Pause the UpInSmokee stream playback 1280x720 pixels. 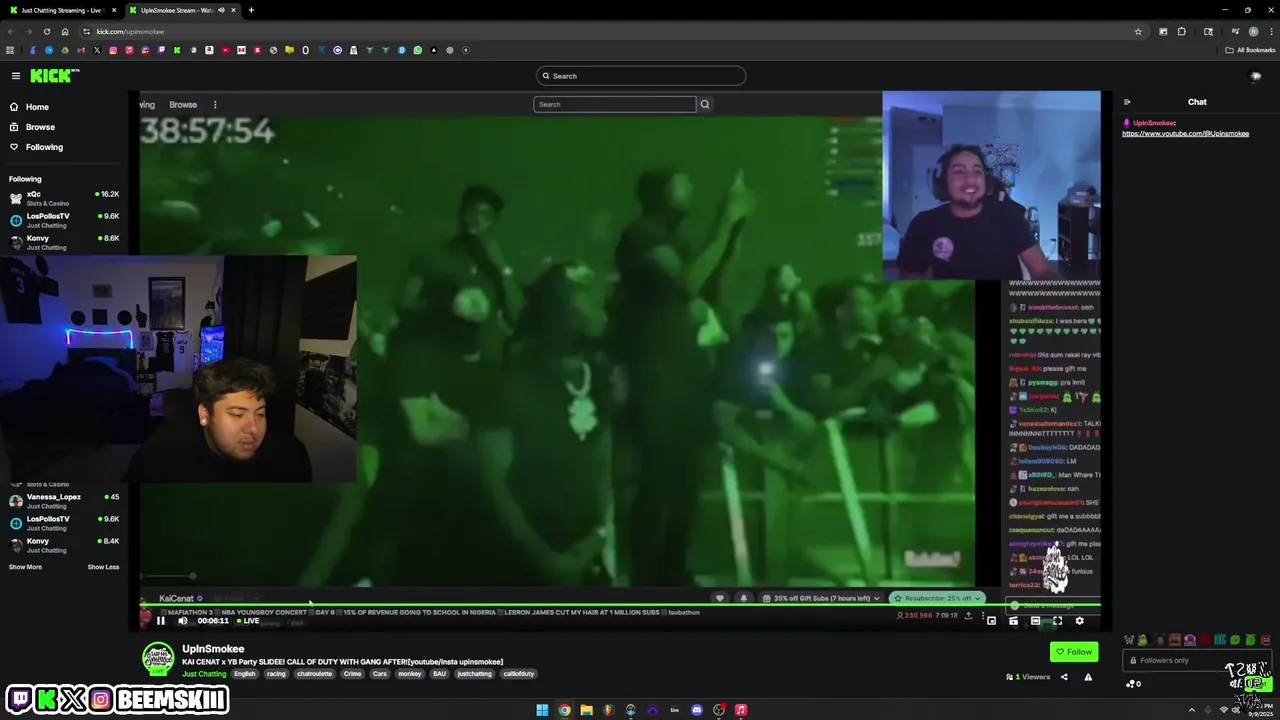(160, 621)
